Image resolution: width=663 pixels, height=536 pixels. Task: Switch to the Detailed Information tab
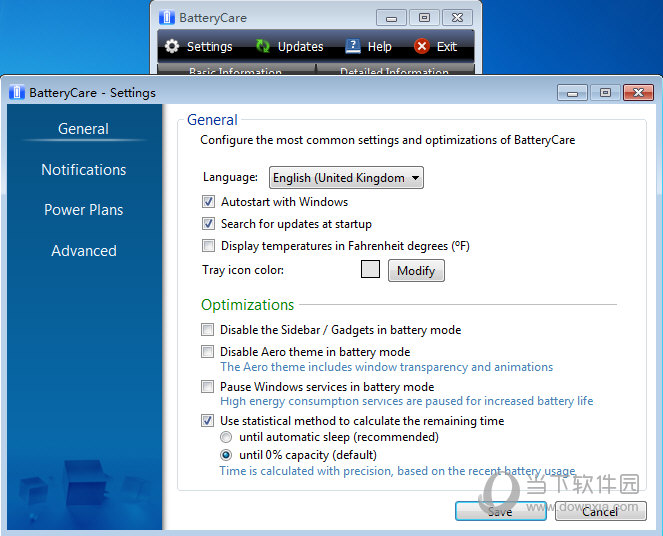coord(395,70)
